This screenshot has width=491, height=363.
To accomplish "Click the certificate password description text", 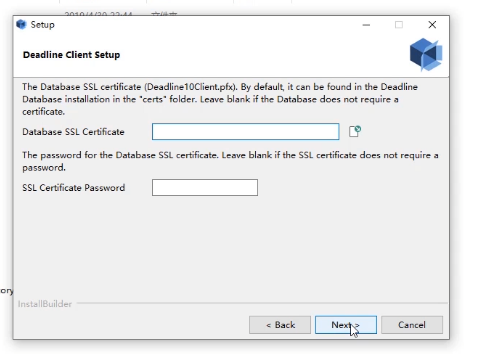I will point(230,161).
